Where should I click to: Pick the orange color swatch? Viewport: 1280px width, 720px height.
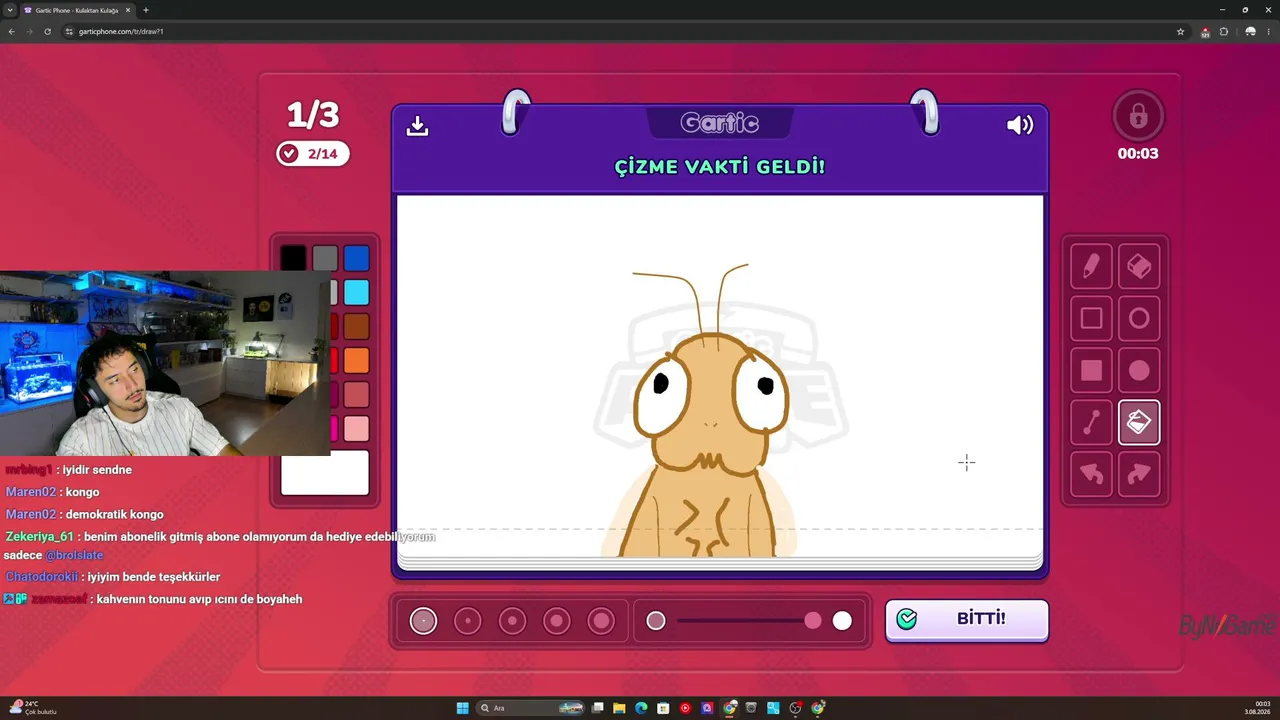point(357,360)
